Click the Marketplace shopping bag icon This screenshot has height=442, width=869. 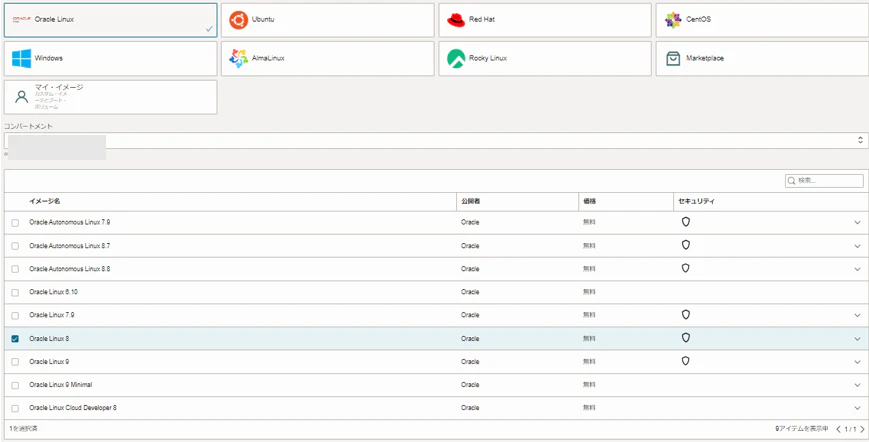click(x=673, y=59)
